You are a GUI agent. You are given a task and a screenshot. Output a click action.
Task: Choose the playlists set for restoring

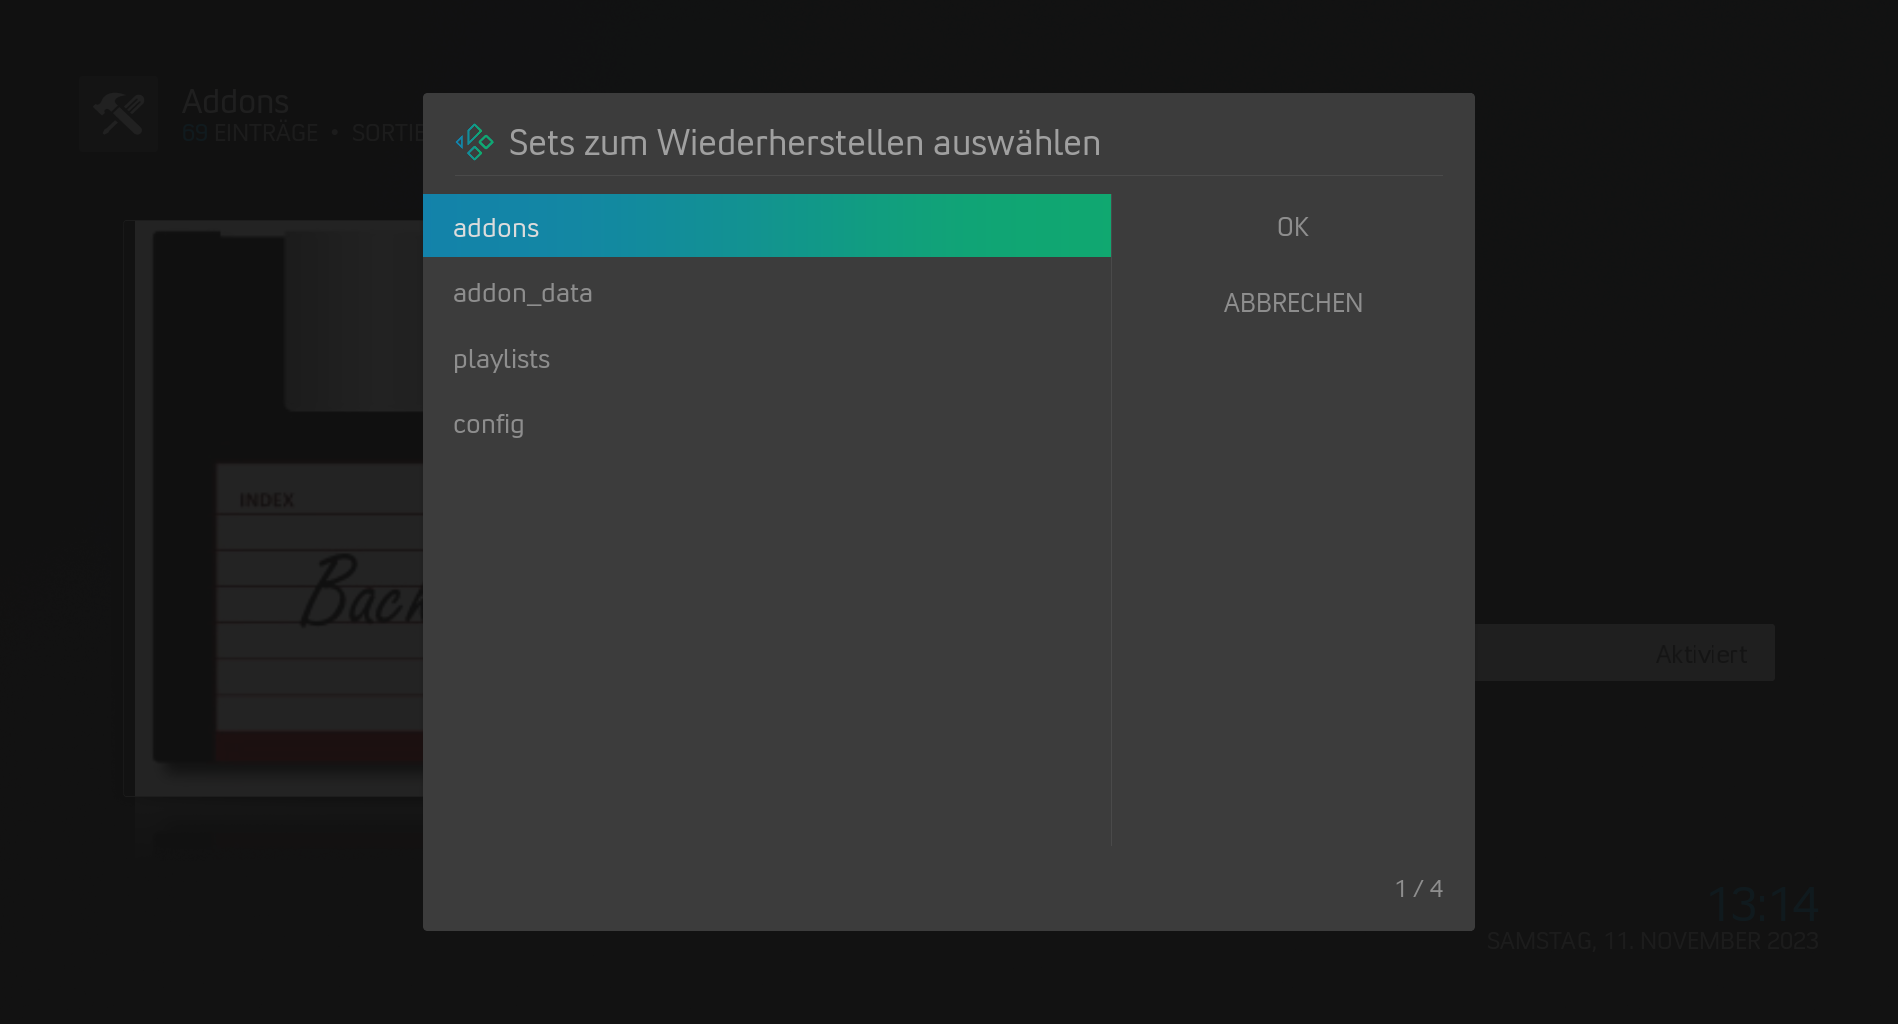tap(767, 358)
